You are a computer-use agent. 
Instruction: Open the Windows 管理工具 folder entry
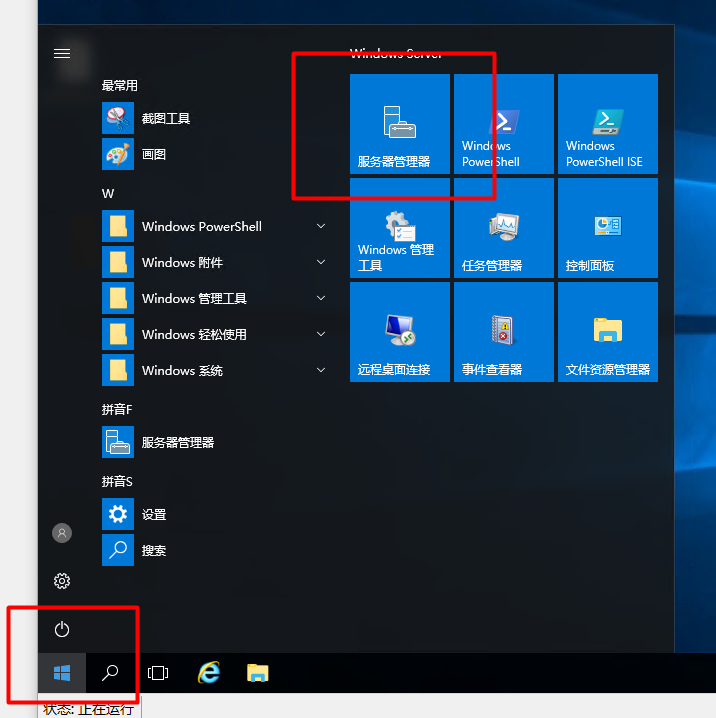[x=215, y=298]
